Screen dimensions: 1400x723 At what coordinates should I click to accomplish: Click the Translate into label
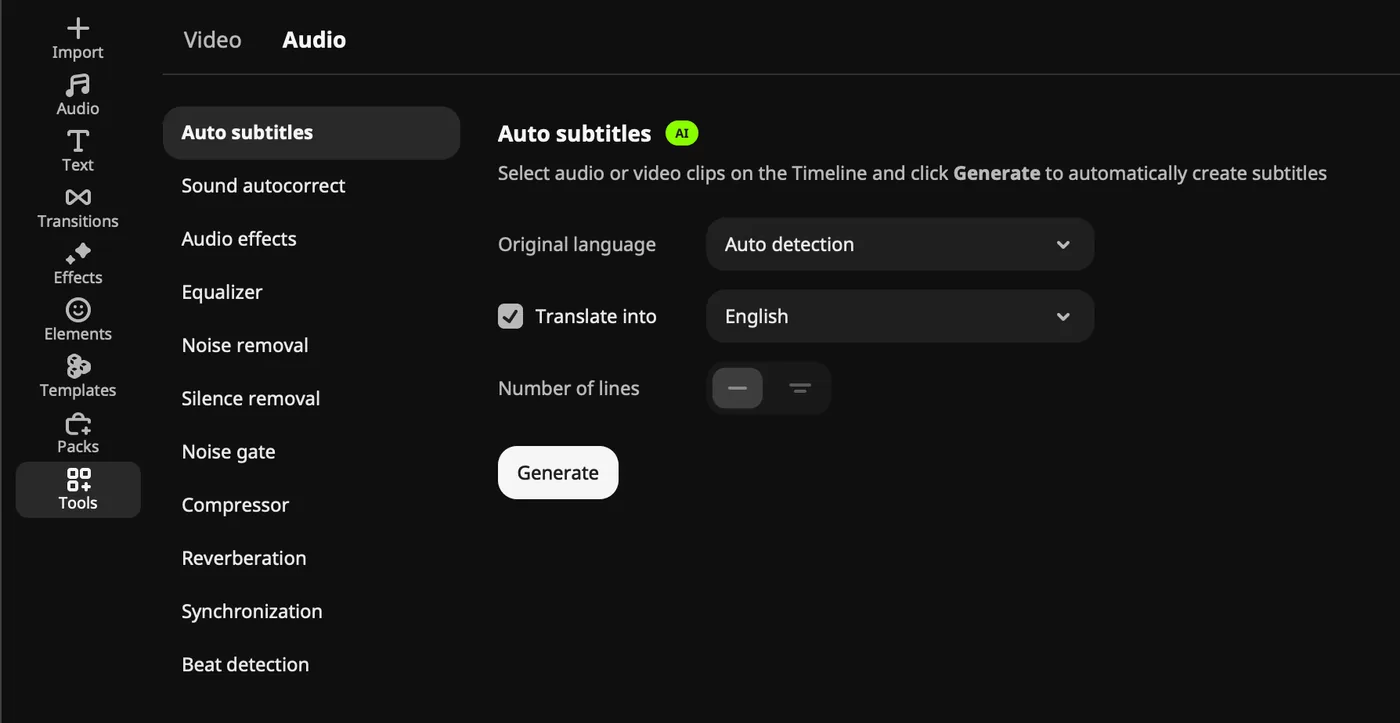pyautogui.click(x=596, y=317)
